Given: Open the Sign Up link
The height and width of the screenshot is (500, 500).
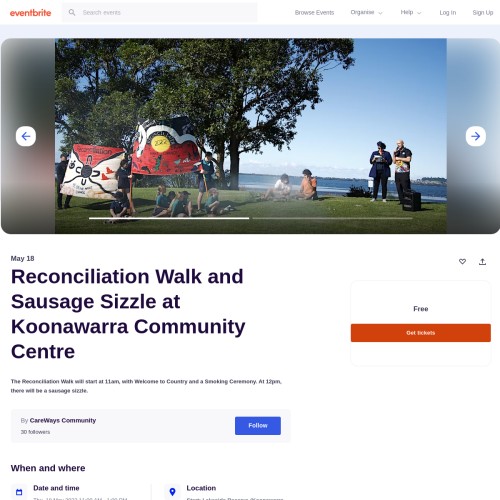Looking at the screenshot, I should pyautogui.click(x=483, y=12).
